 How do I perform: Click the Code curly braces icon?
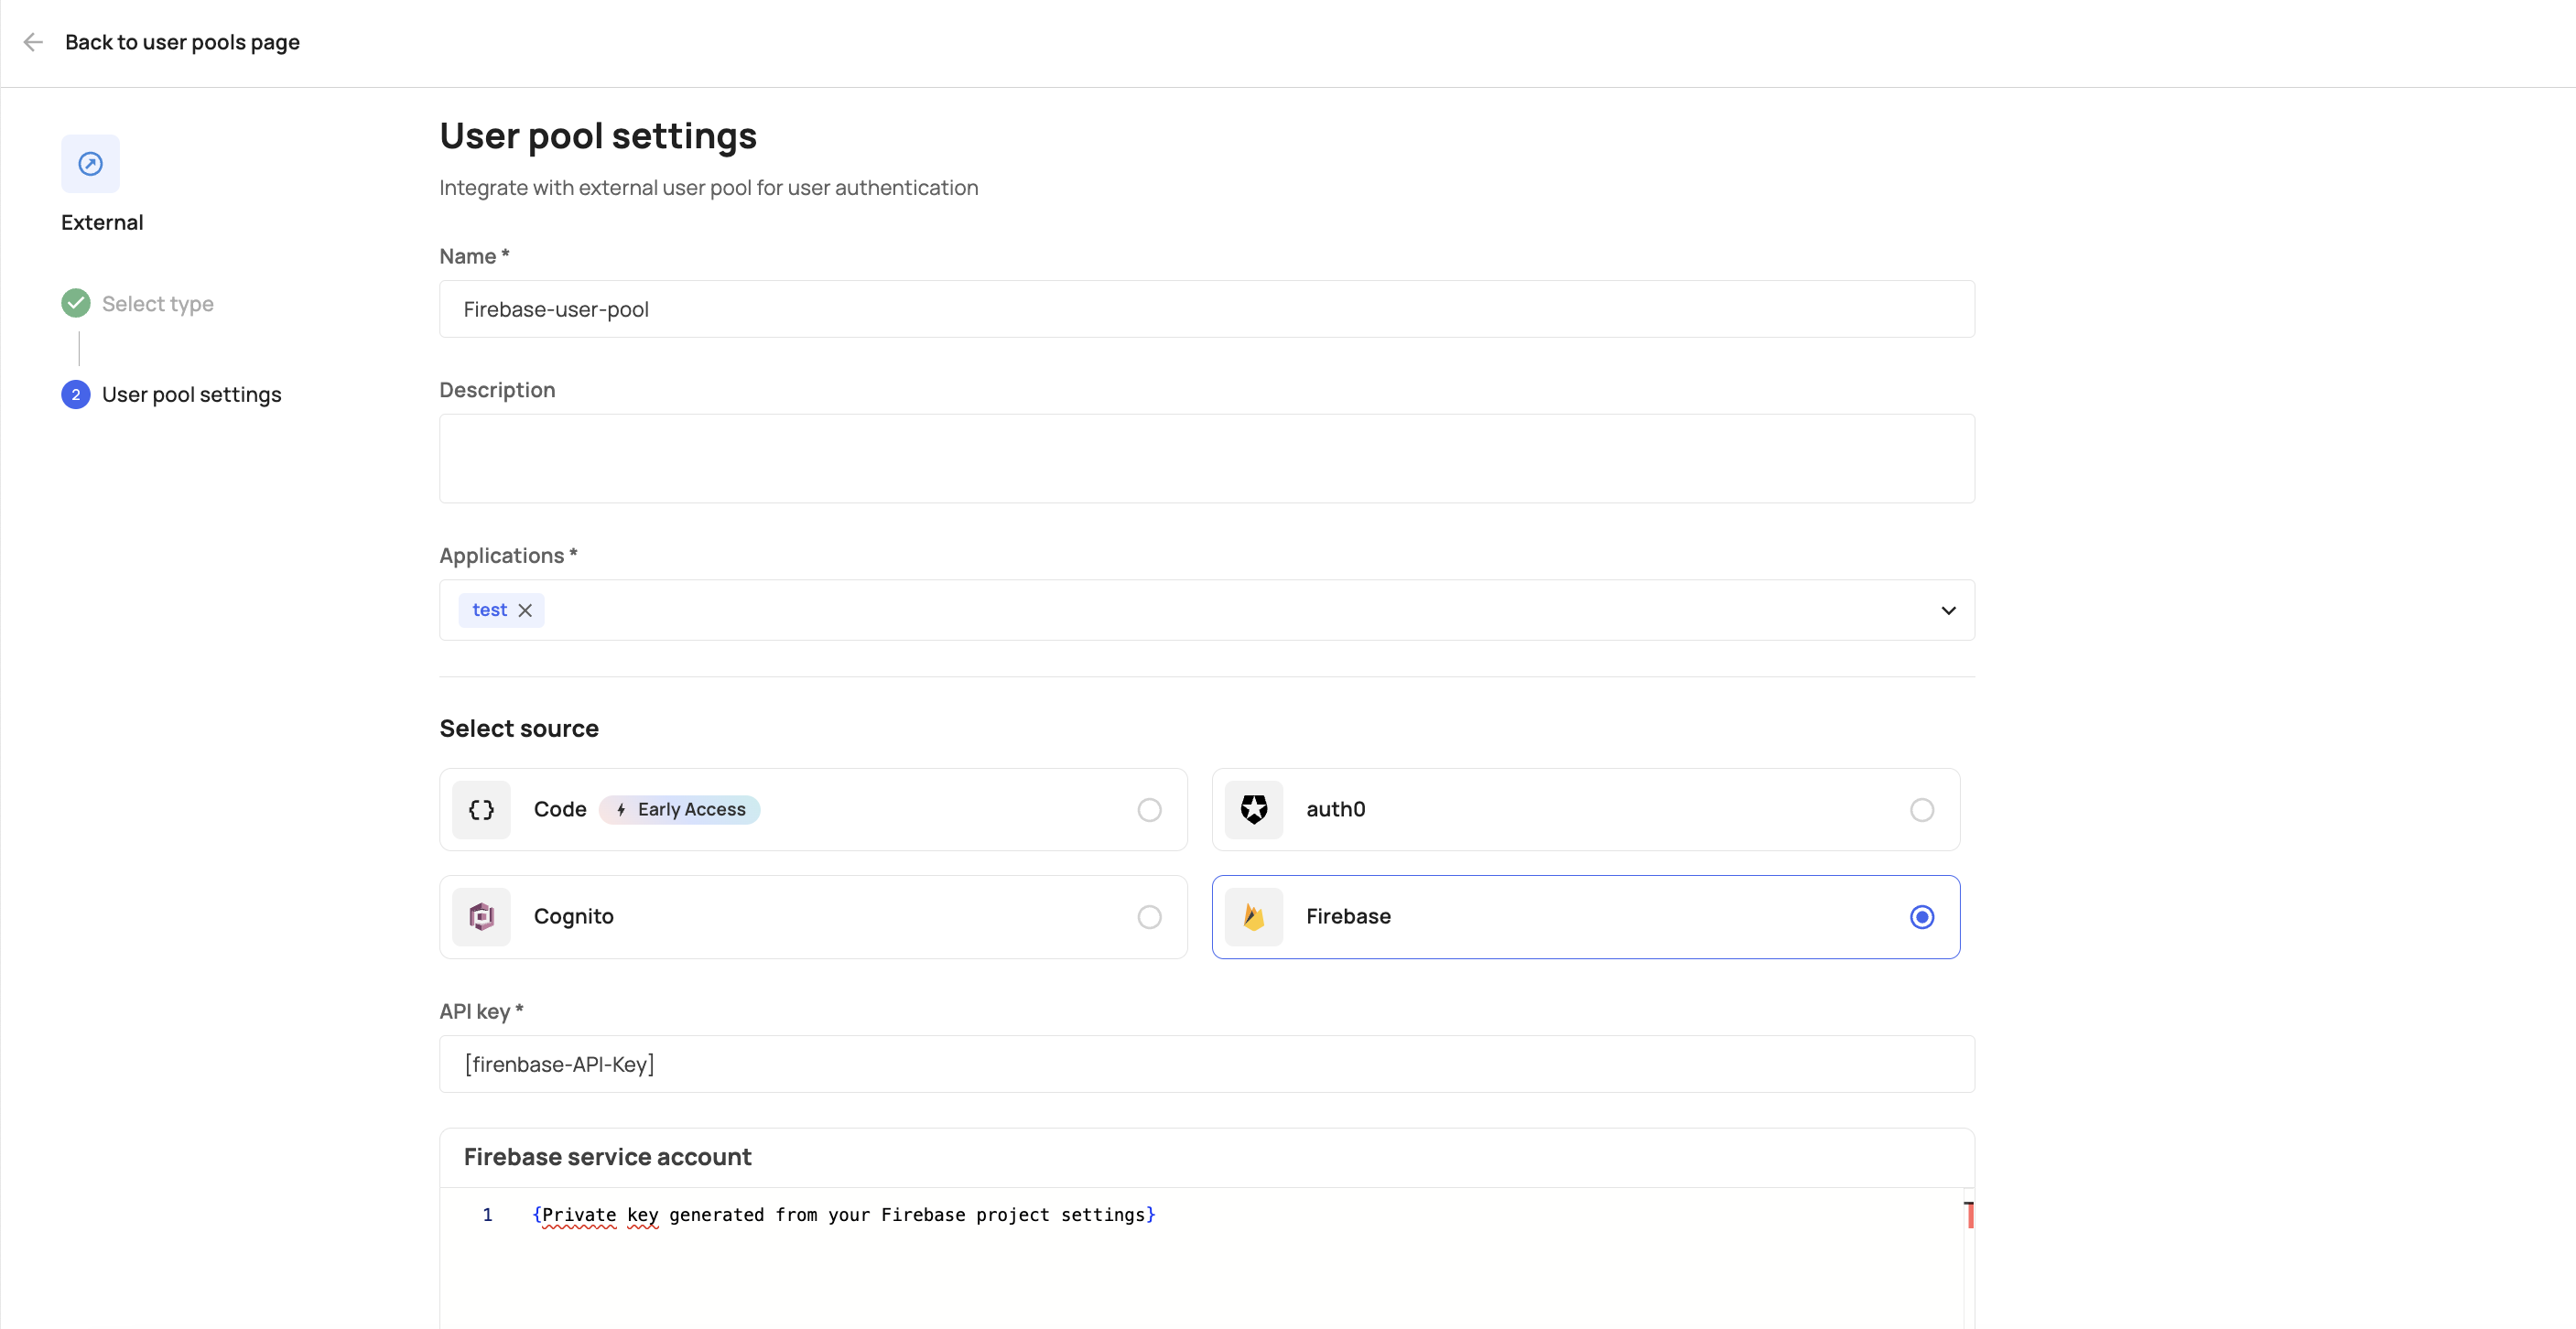(x=481, y=810)
